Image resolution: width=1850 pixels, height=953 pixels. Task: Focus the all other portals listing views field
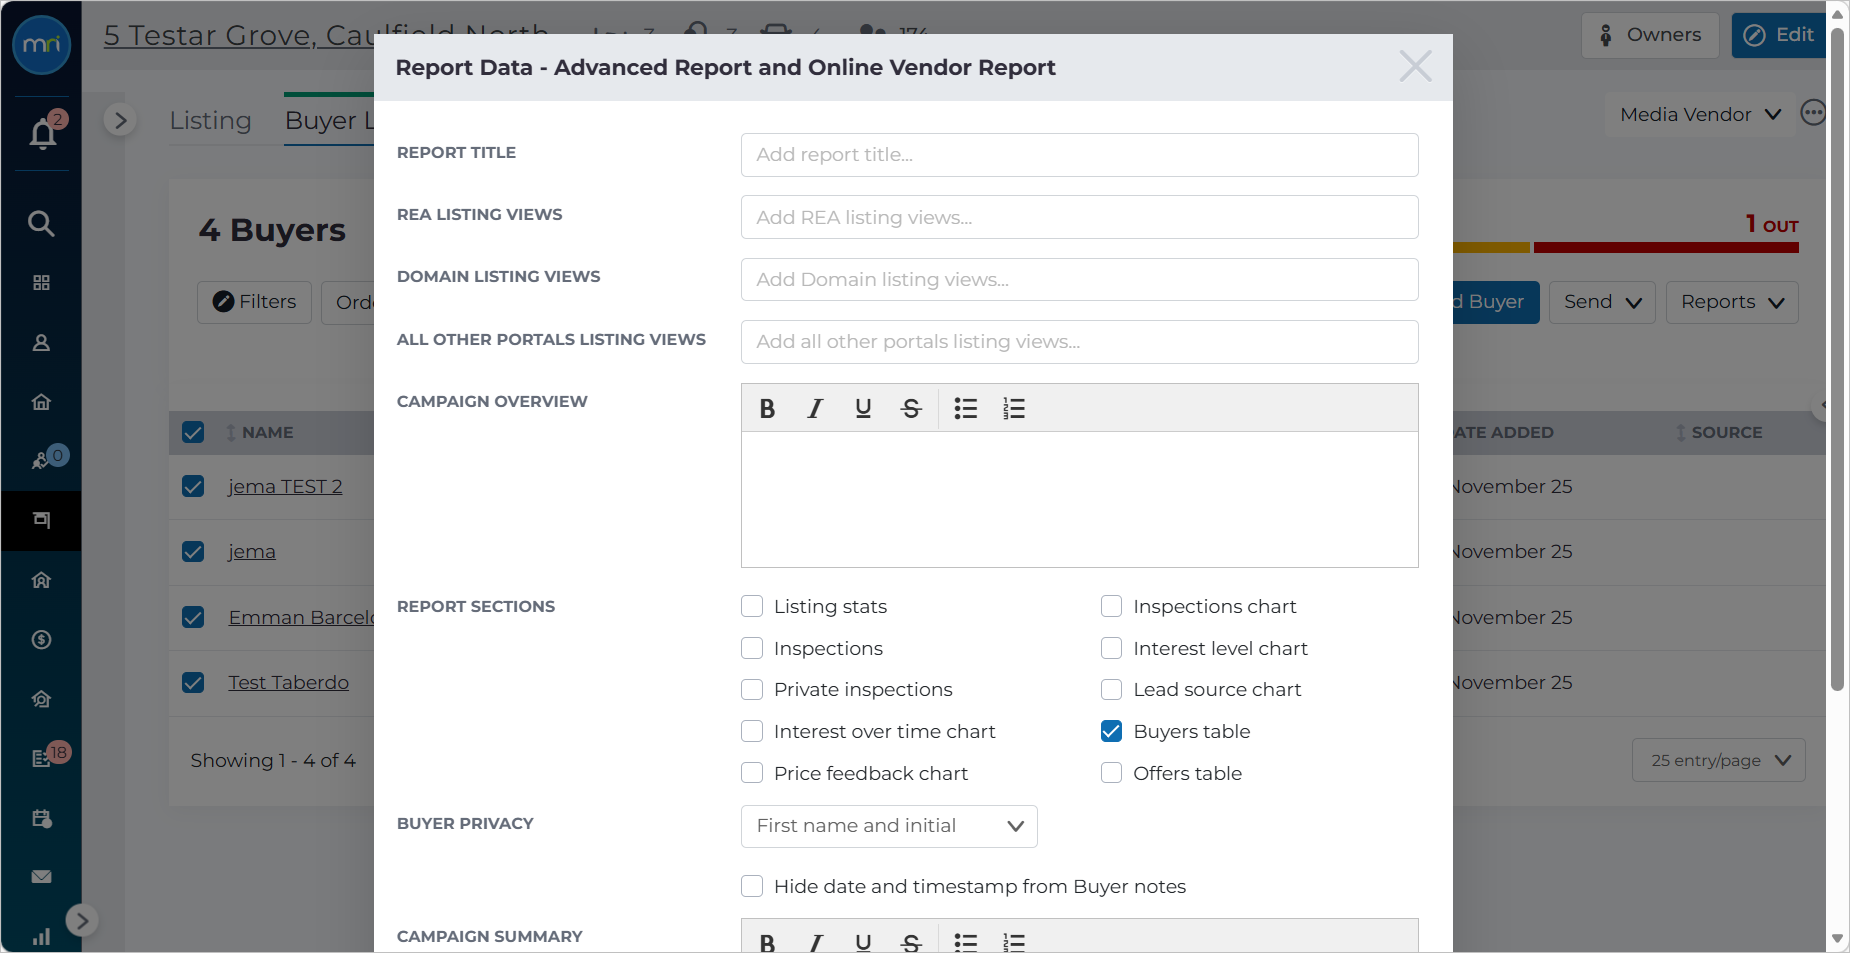1079,342
